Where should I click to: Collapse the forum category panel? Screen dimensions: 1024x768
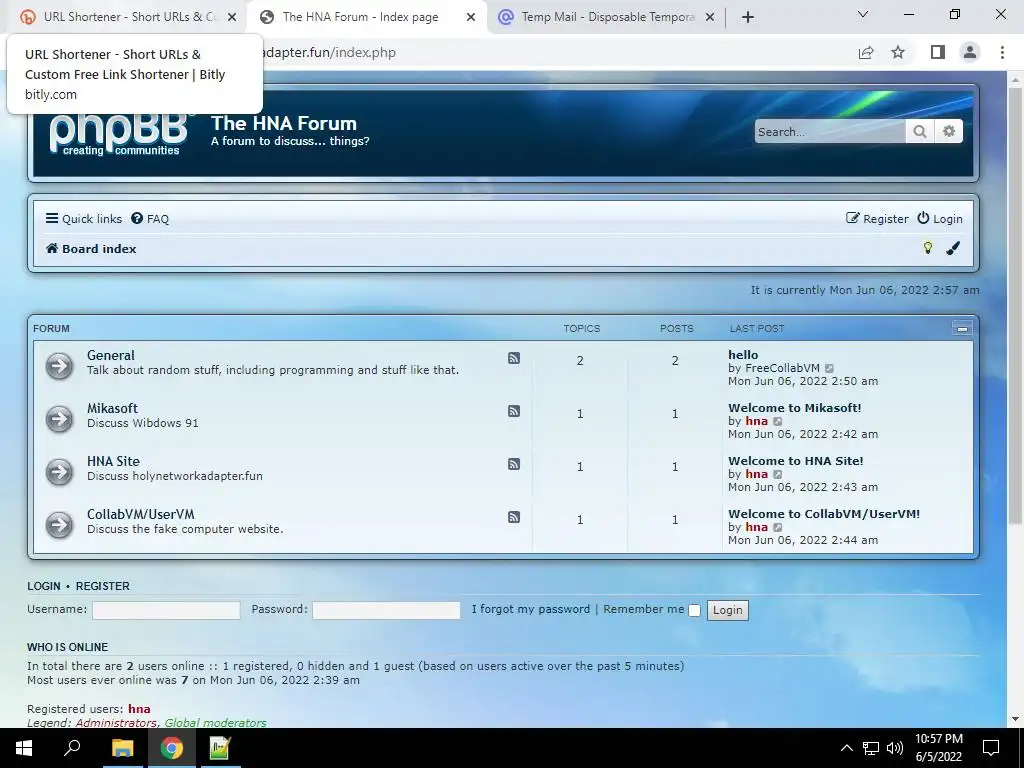click(x=962, y=328)
